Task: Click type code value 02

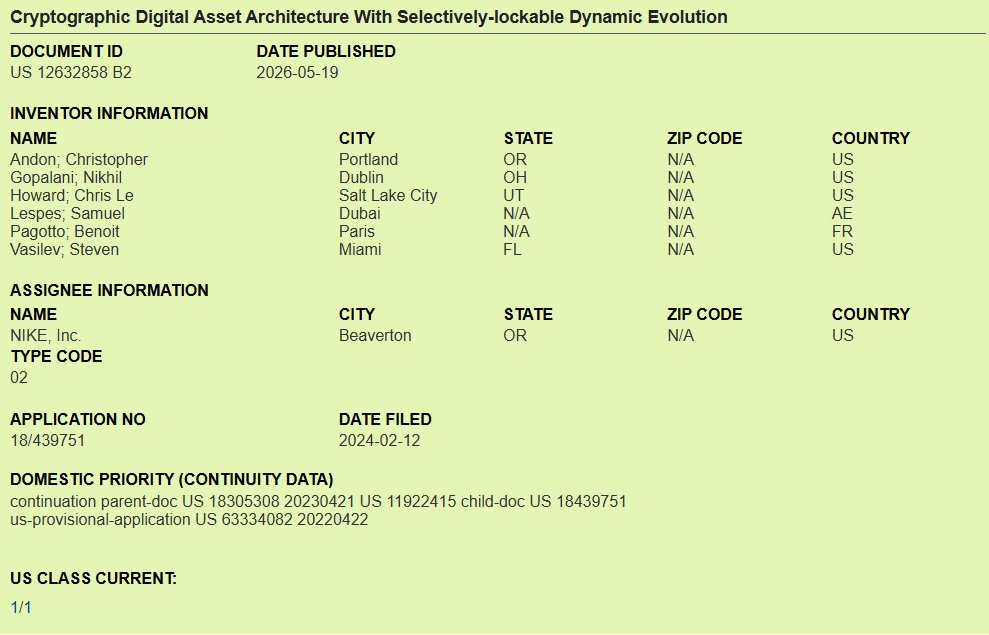Action: coord(19,378)
